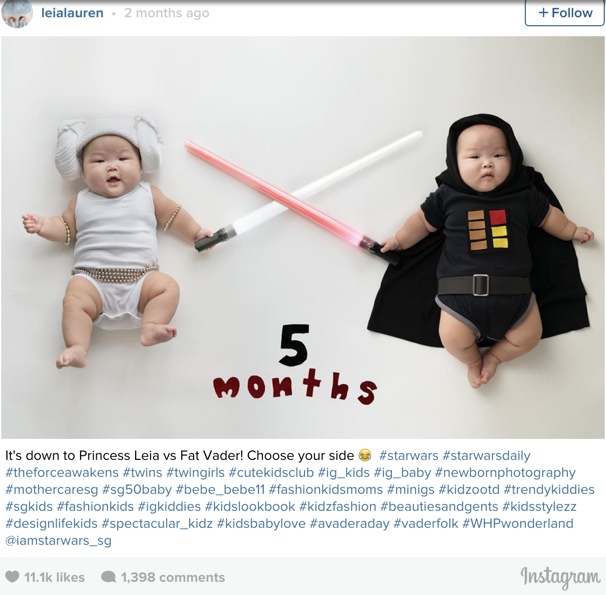This screenshot has height=595, width=606.
Task: Open the @iamstarwars_sg mention
Action: tap(58, 541)
